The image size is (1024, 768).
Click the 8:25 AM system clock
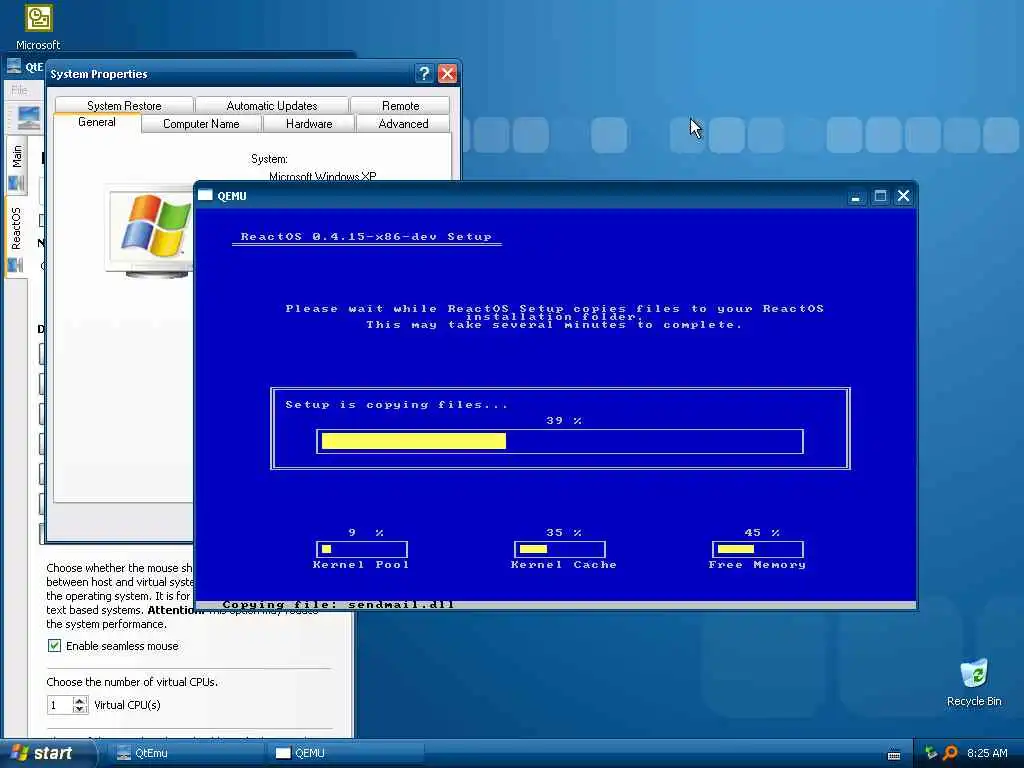point(987,753)
